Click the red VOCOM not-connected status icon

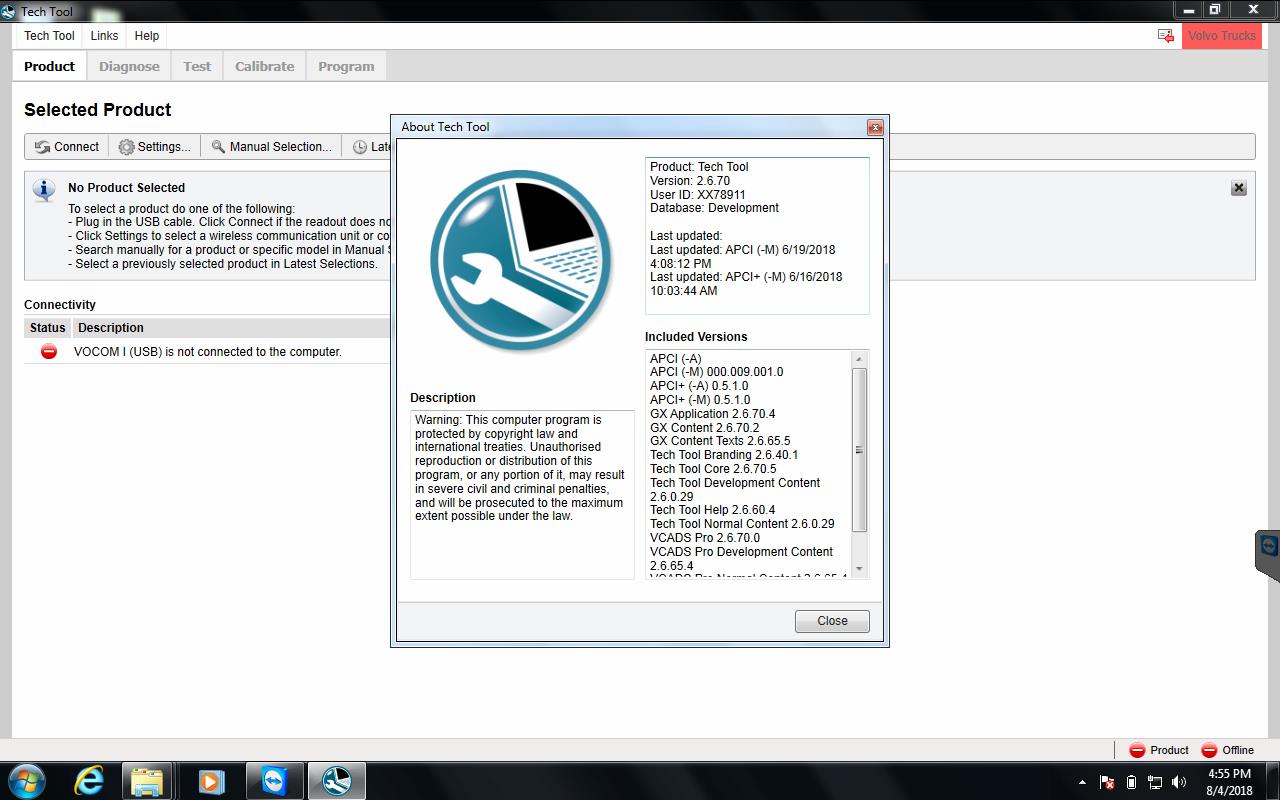48,351
